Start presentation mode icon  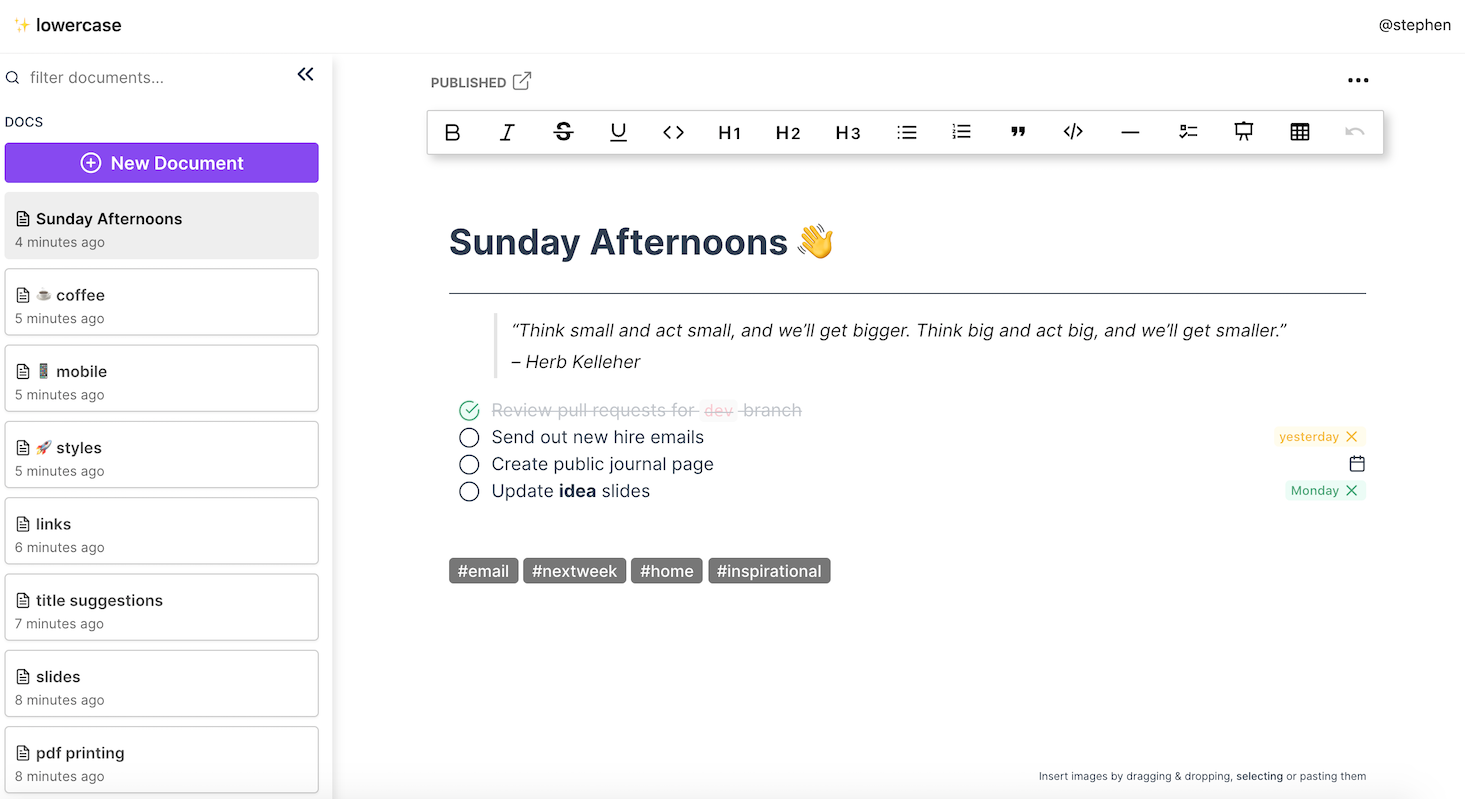[x=1244, y=132]
